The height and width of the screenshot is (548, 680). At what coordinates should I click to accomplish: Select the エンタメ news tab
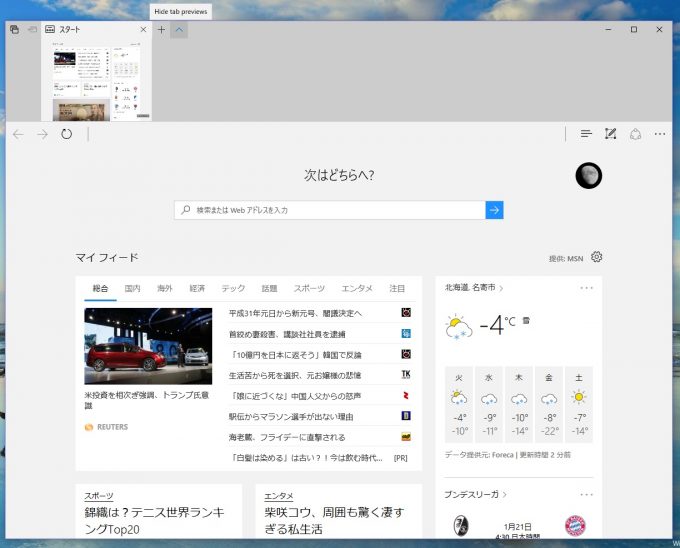tap(357, 288)
